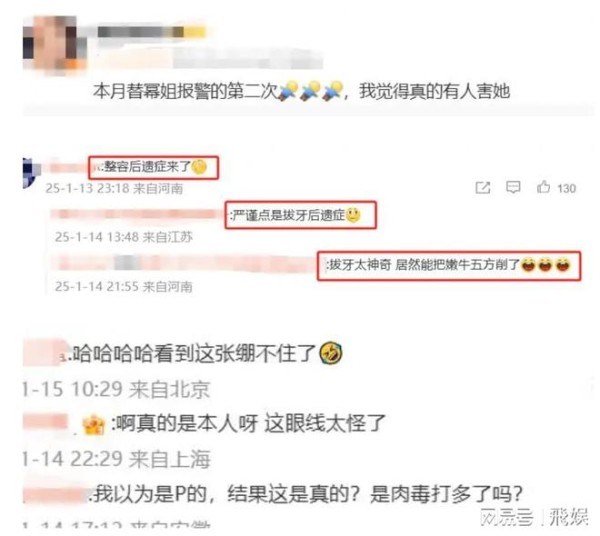Click the share/forward icon on first comment

click(x=483, y=187)
